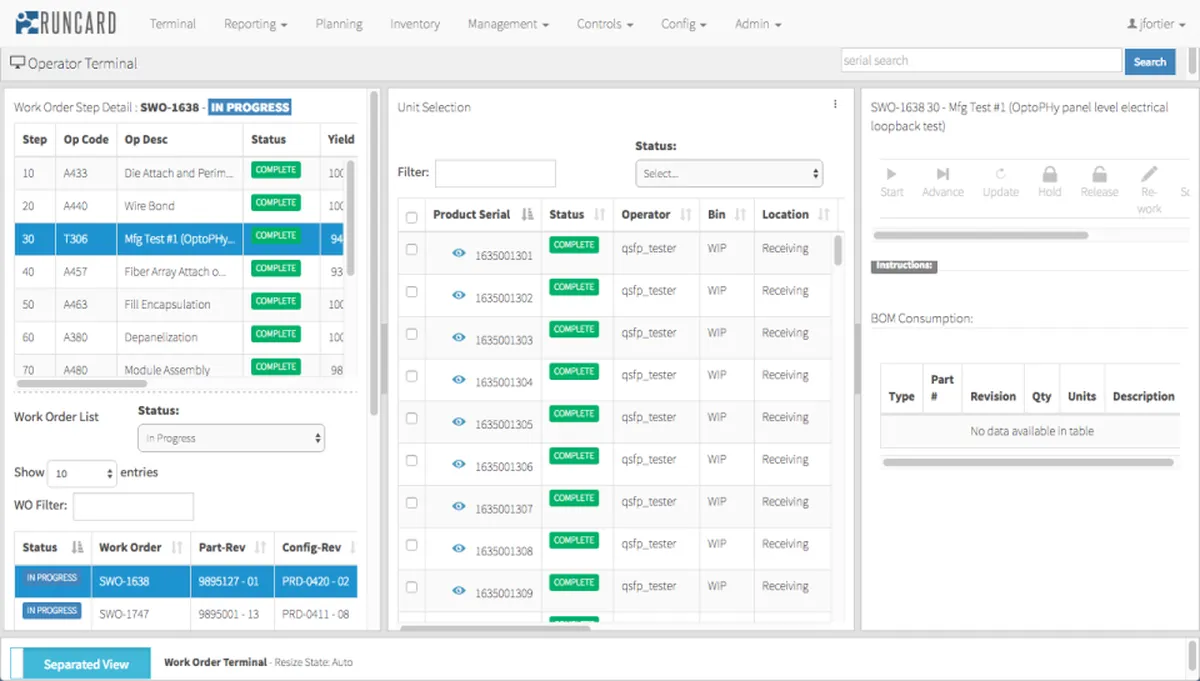
Task: Check the box for serial 1635001305
Action: pos(411,418)
